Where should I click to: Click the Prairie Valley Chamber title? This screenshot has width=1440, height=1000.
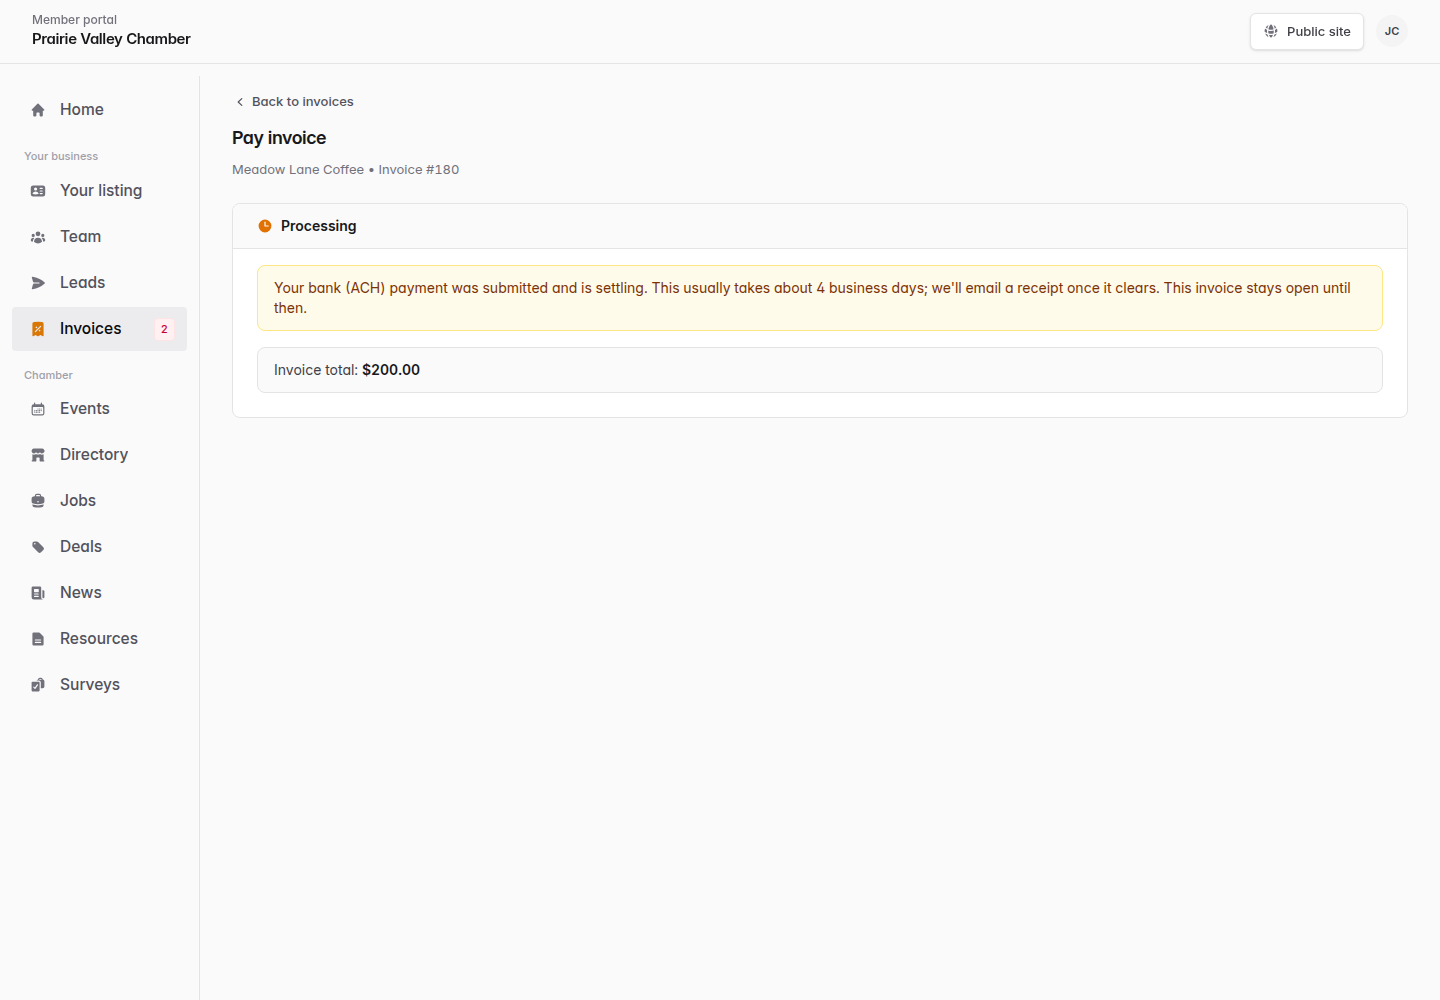(x=111, y=39)
